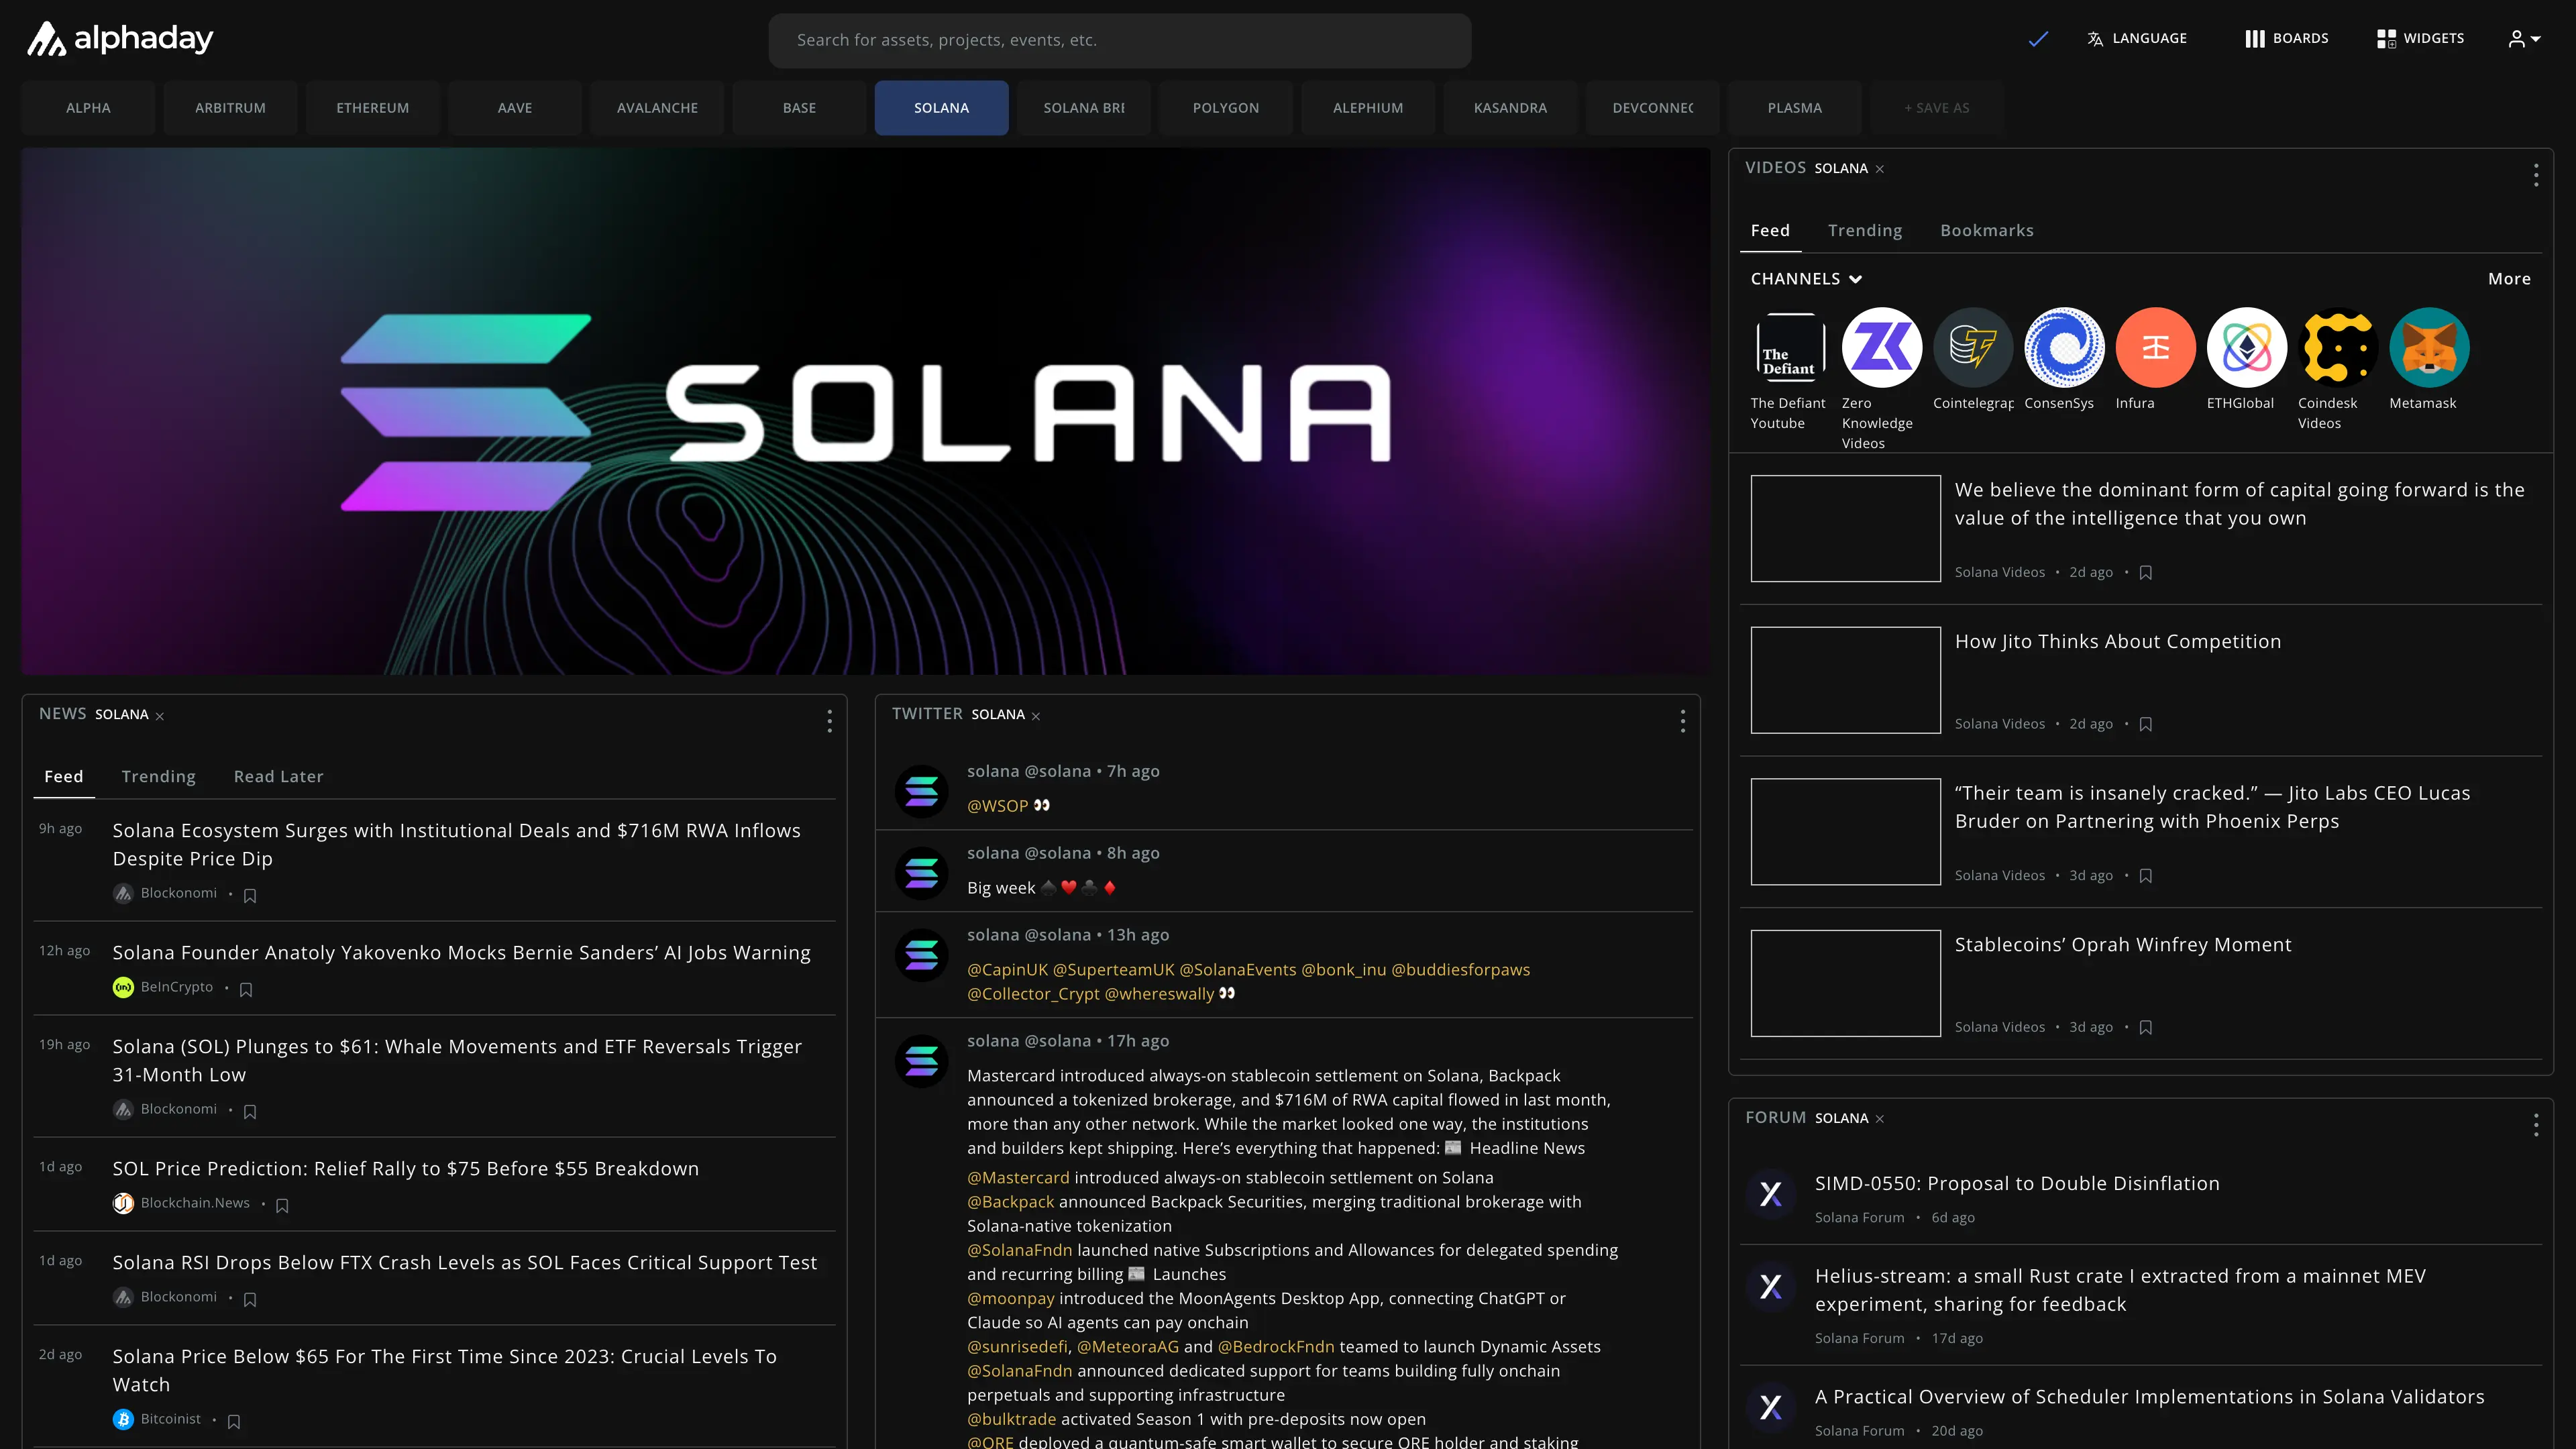The image size is (2576, 1449).
Task: Open the Boards menu
Action: click(2286, 38)
